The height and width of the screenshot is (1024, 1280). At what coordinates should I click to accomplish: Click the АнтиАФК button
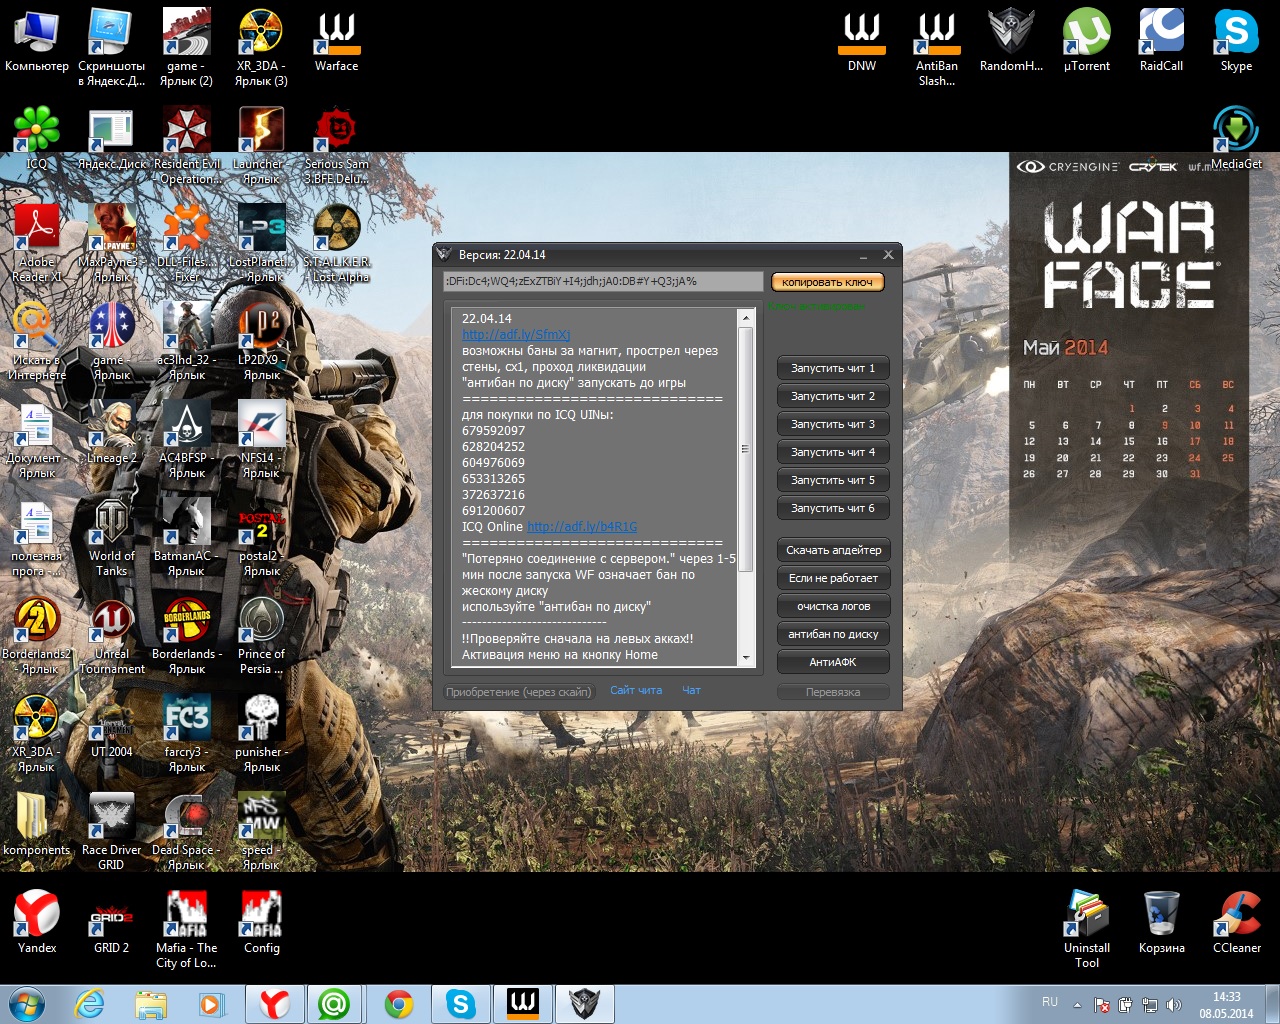[833, 662]
